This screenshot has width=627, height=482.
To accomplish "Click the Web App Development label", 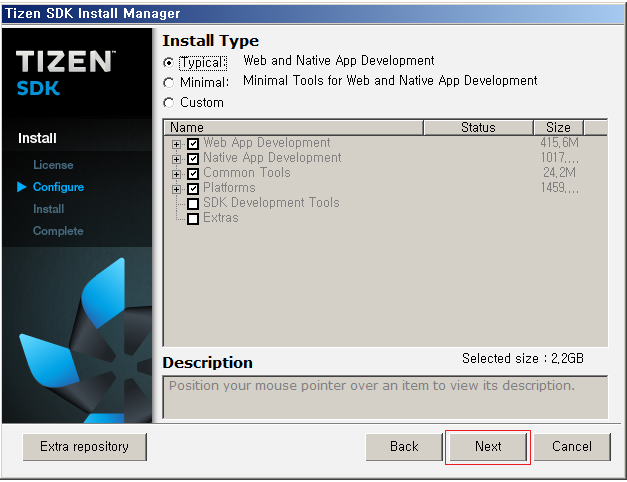I will click(267, 142).
